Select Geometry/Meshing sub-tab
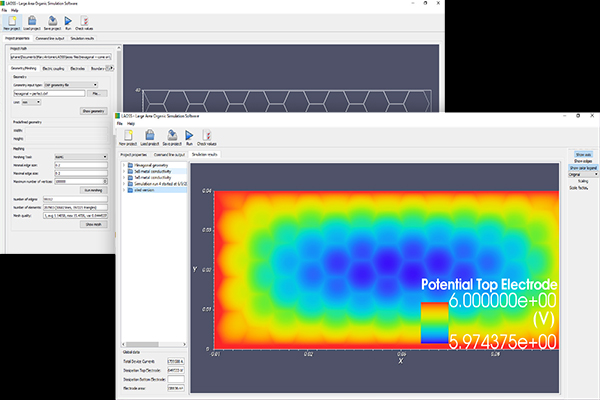Image resolution: width=600 pixels, height=400 pixels. [x=24, y=68]
